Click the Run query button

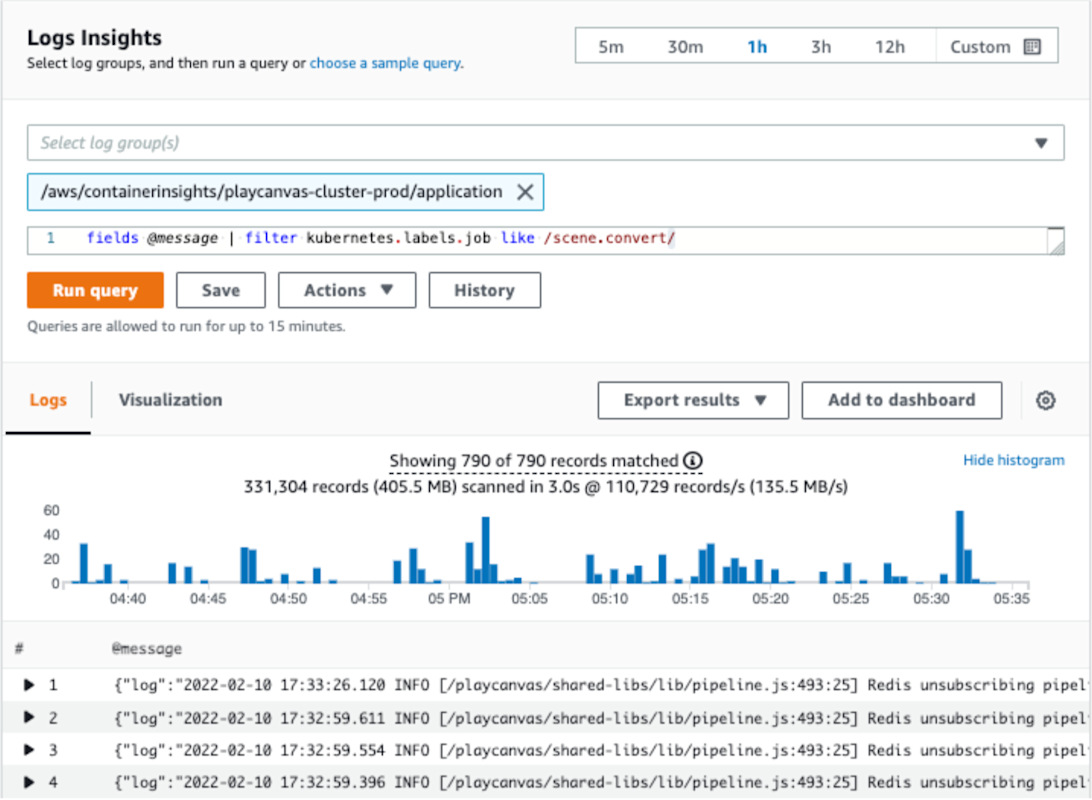[95, 290]
